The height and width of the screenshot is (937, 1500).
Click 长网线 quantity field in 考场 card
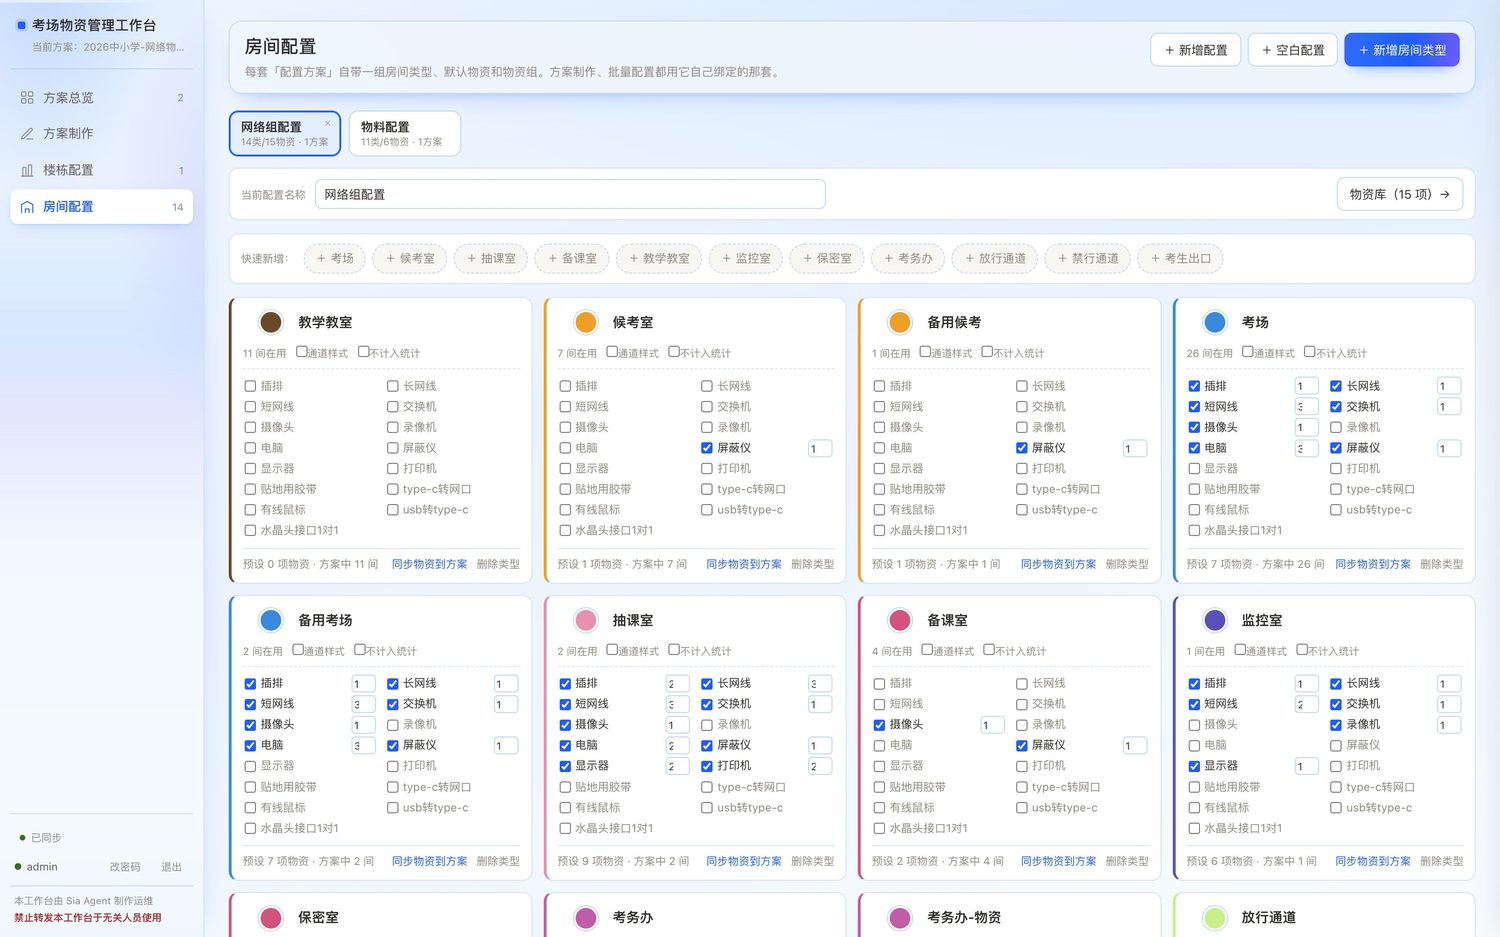[x=1449, y=386]
